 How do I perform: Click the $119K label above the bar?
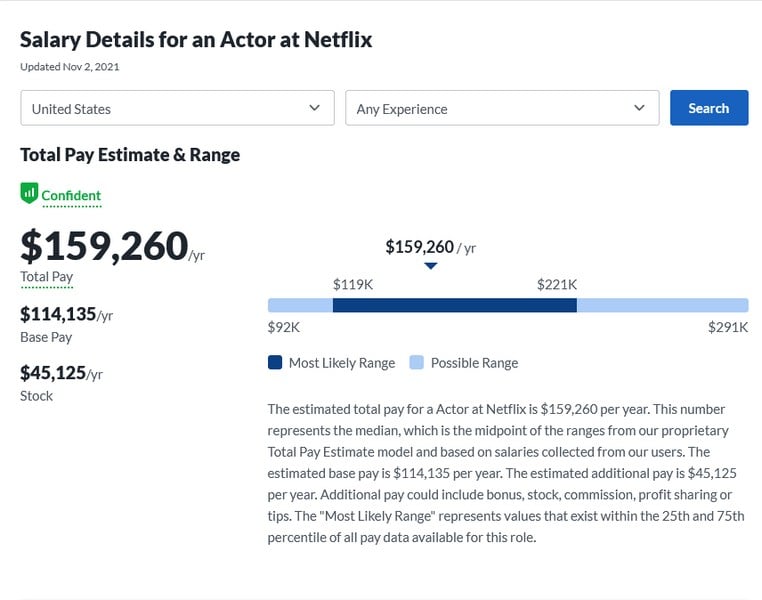click(352, 285)
